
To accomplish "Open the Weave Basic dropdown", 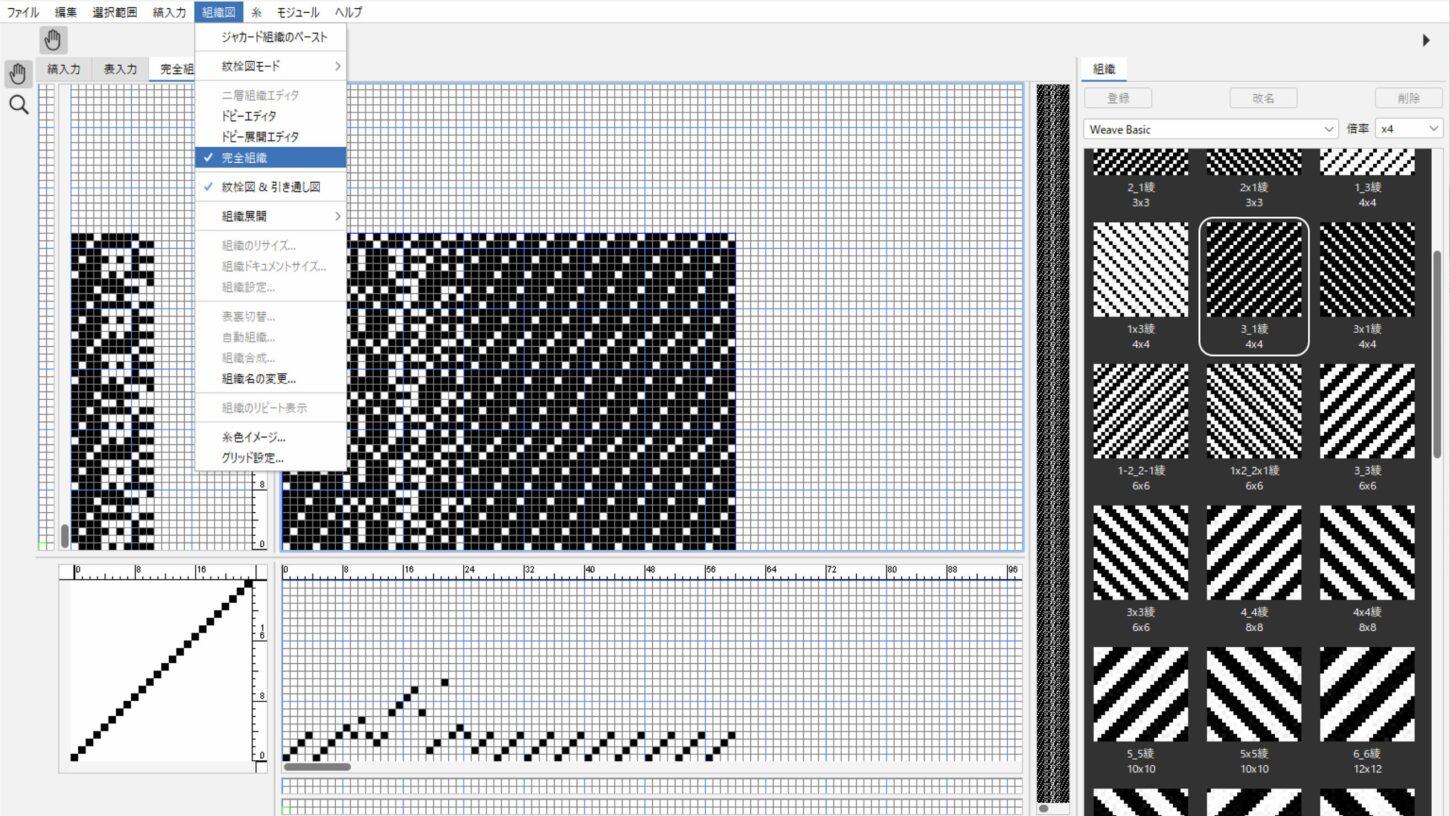I will [1210, 129].
